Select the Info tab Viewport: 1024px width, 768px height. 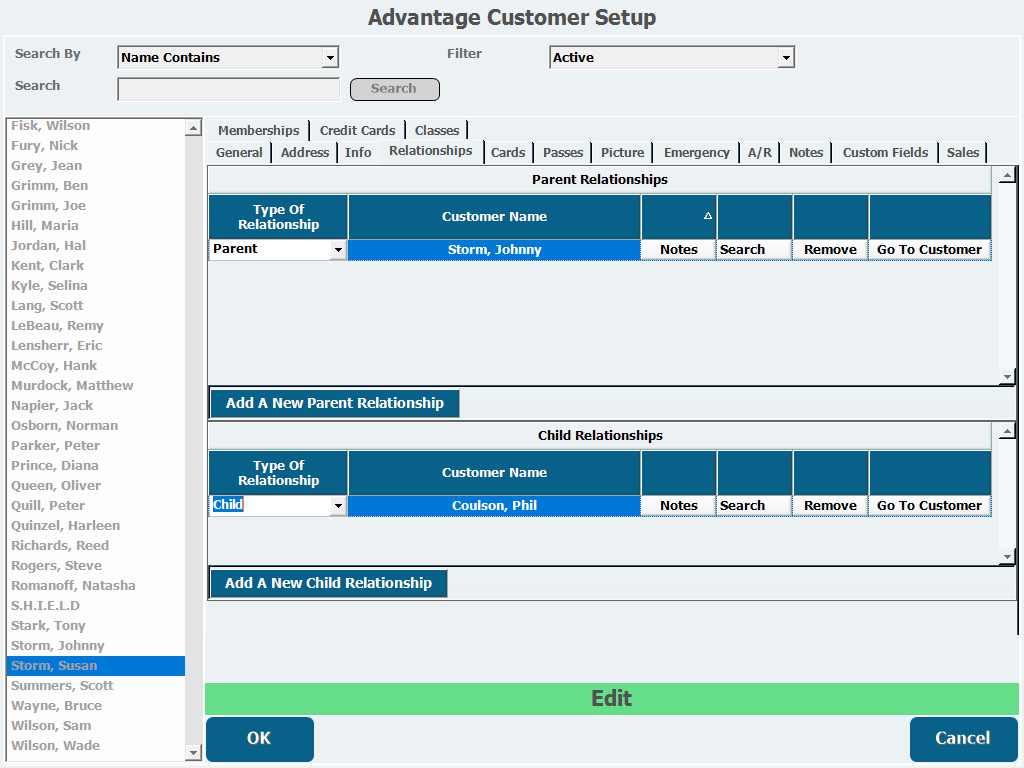click(358, 152)
